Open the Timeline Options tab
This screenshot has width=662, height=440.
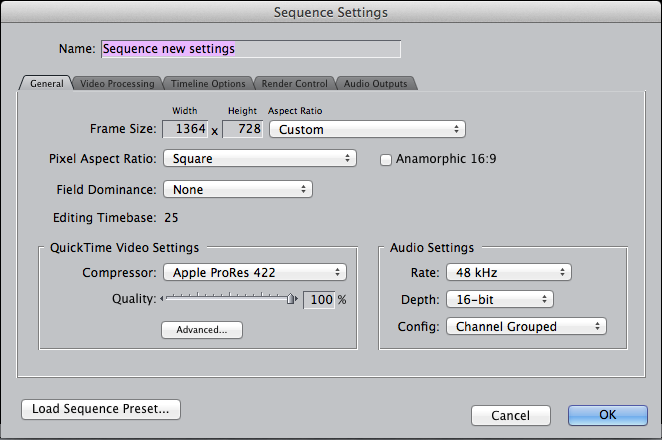point(207,84)
